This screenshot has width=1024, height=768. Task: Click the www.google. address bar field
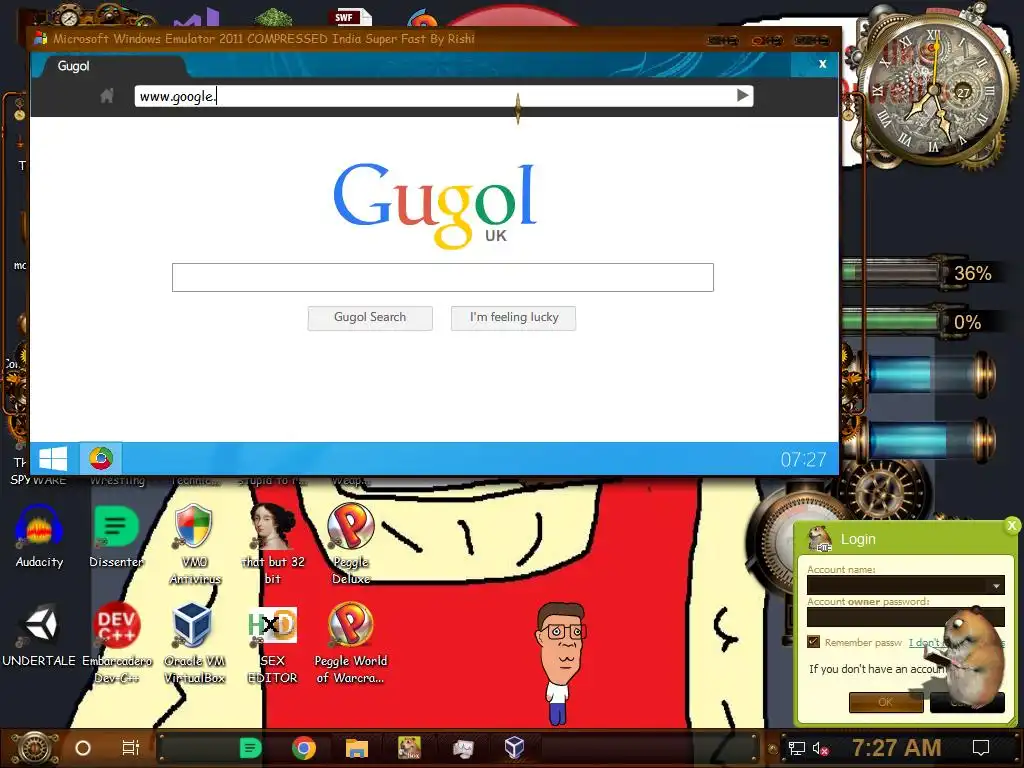[x=443, y=96]
